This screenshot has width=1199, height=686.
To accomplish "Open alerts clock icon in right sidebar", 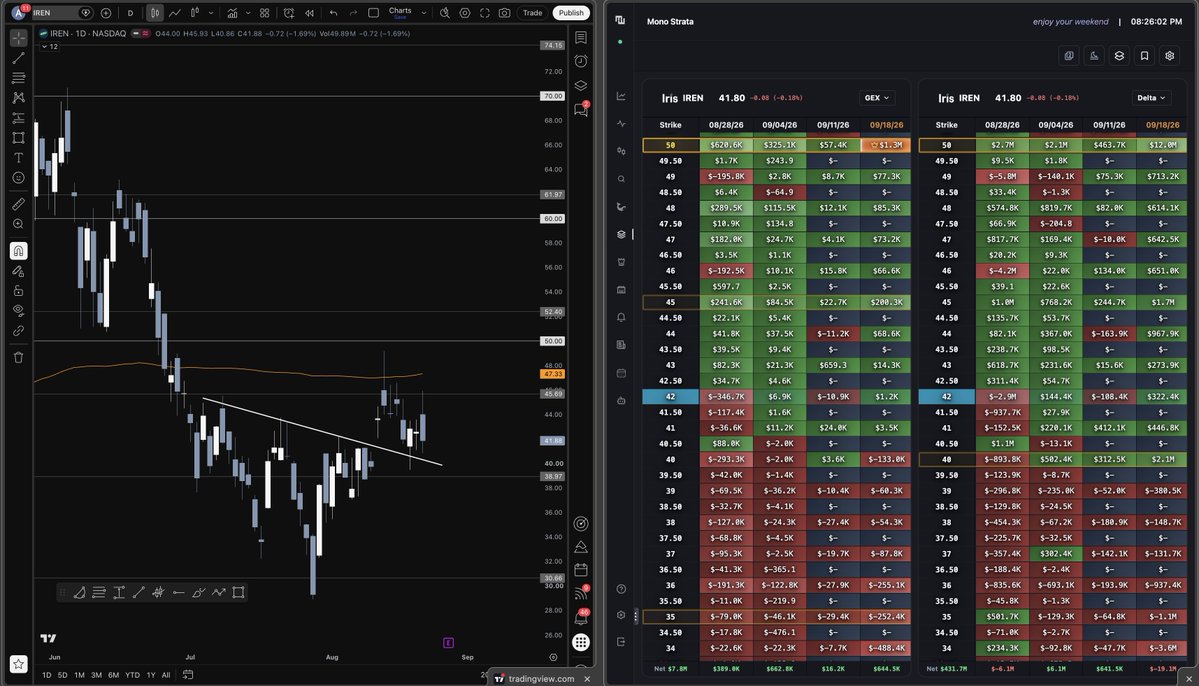I will 581,61.
